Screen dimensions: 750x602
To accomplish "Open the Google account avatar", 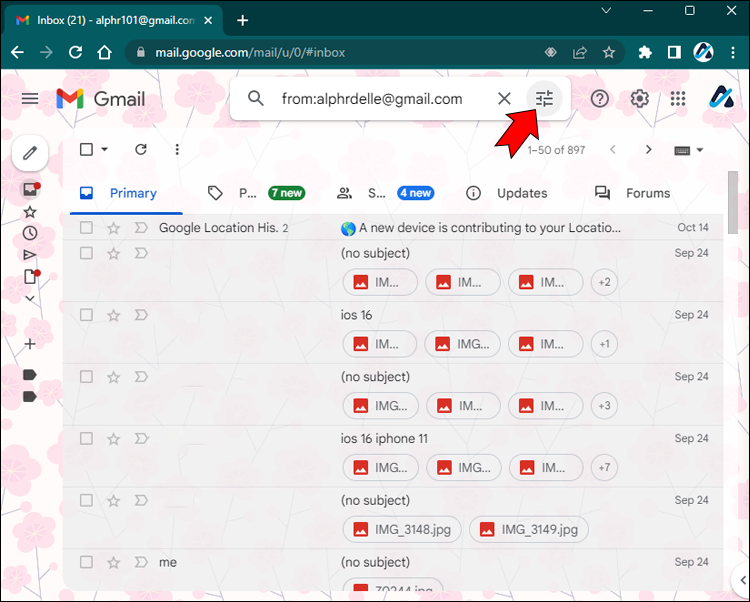I will pyautogui.click(x=721, y=97).
